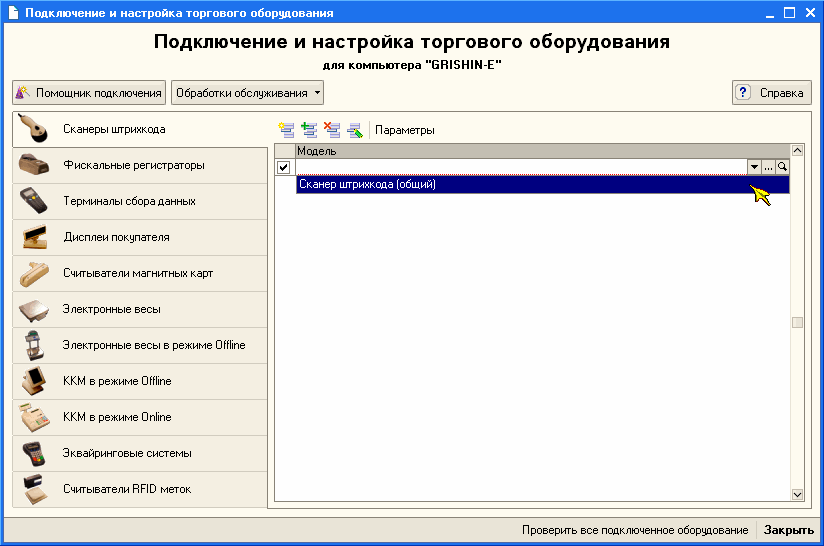The height and width of the screenshot is (546, 824).
Task: Focus the empty Модель input field
Action: point(521,167)
